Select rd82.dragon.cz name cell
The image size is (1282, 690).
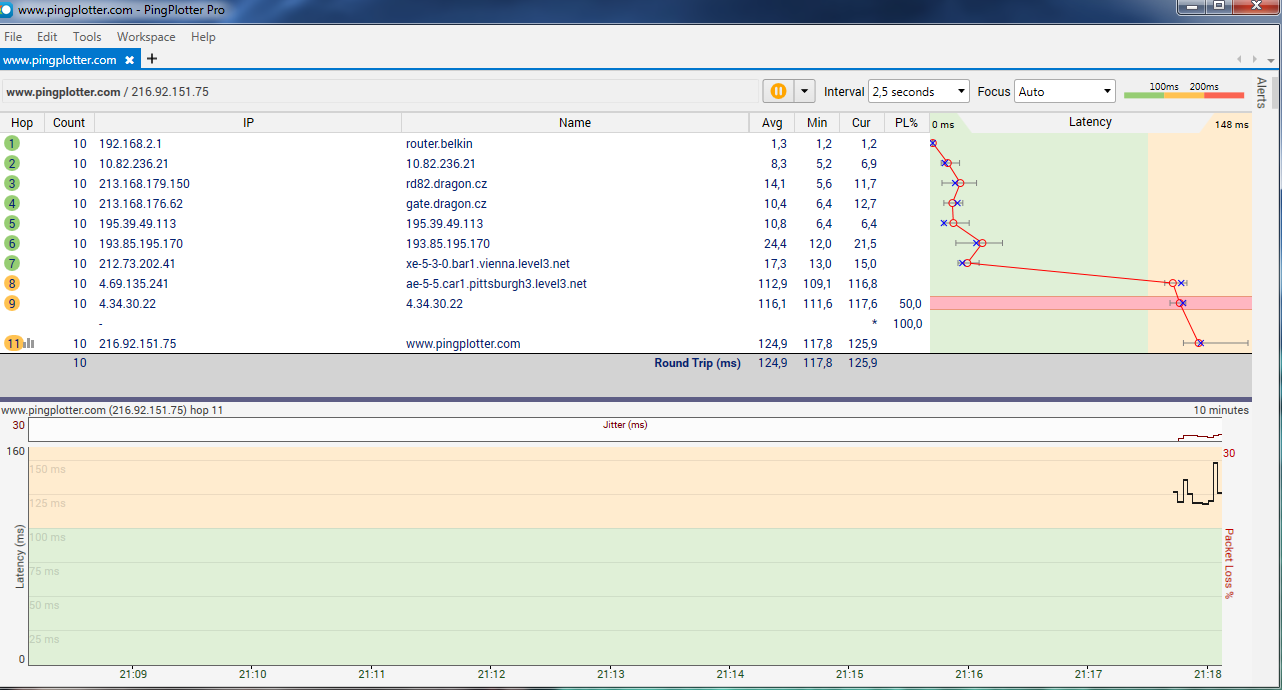pyautogui.click(x=446, y=183)
